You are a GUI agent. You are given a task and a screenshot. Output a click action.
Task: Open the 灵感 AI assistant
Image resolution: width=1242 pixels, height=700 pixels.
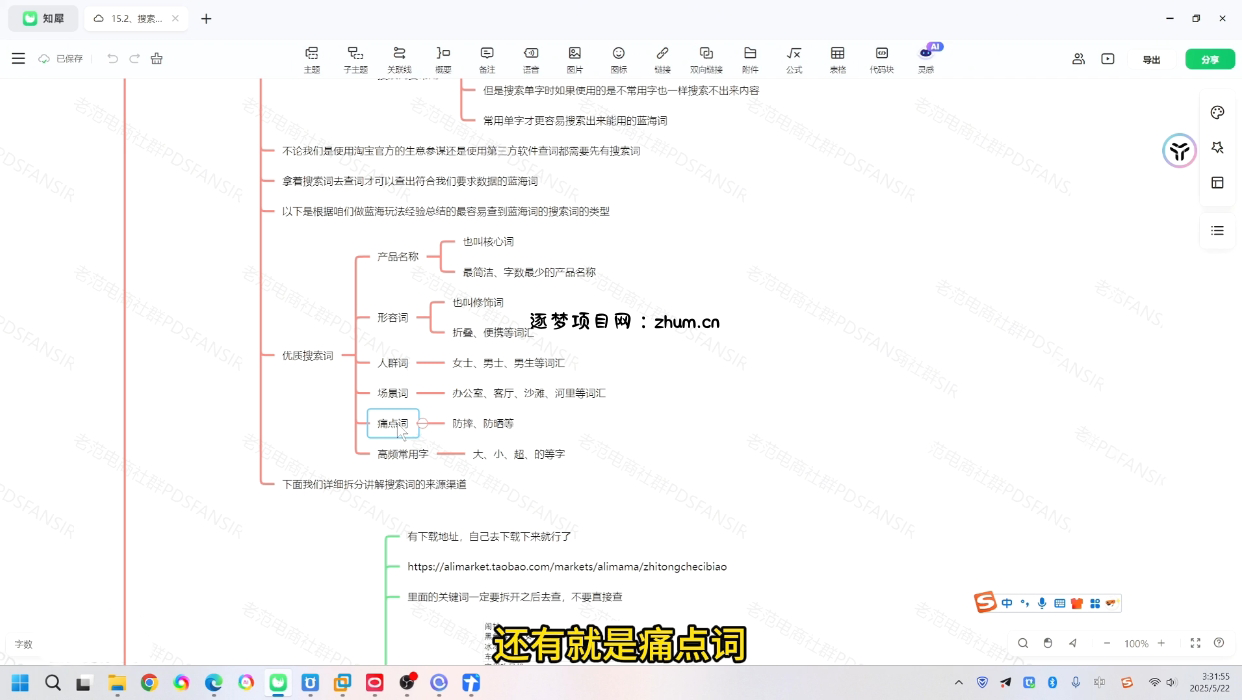tap(926, 60)
